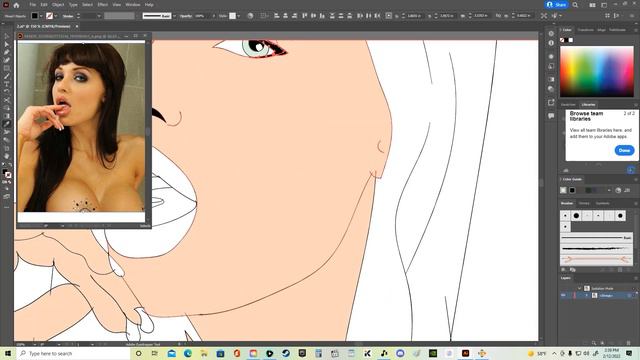Select the charcoal stroke brush in Brushes list
640x360 pixels.
(x=596, y=248)
